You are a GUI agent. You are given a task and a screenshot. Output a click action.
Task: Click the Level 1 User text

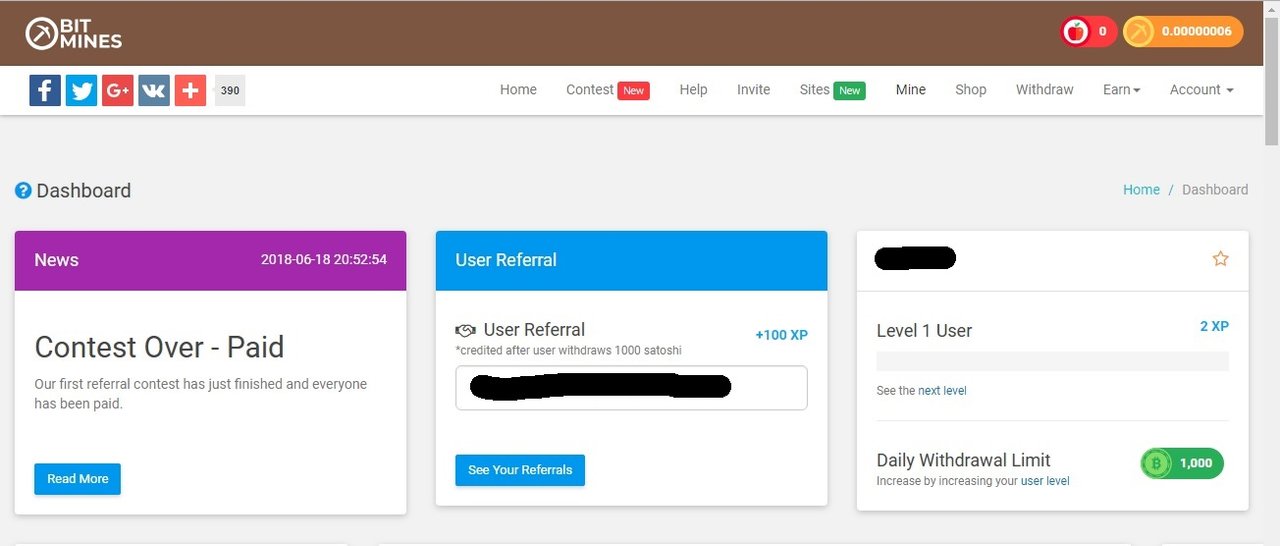(924, 331)
